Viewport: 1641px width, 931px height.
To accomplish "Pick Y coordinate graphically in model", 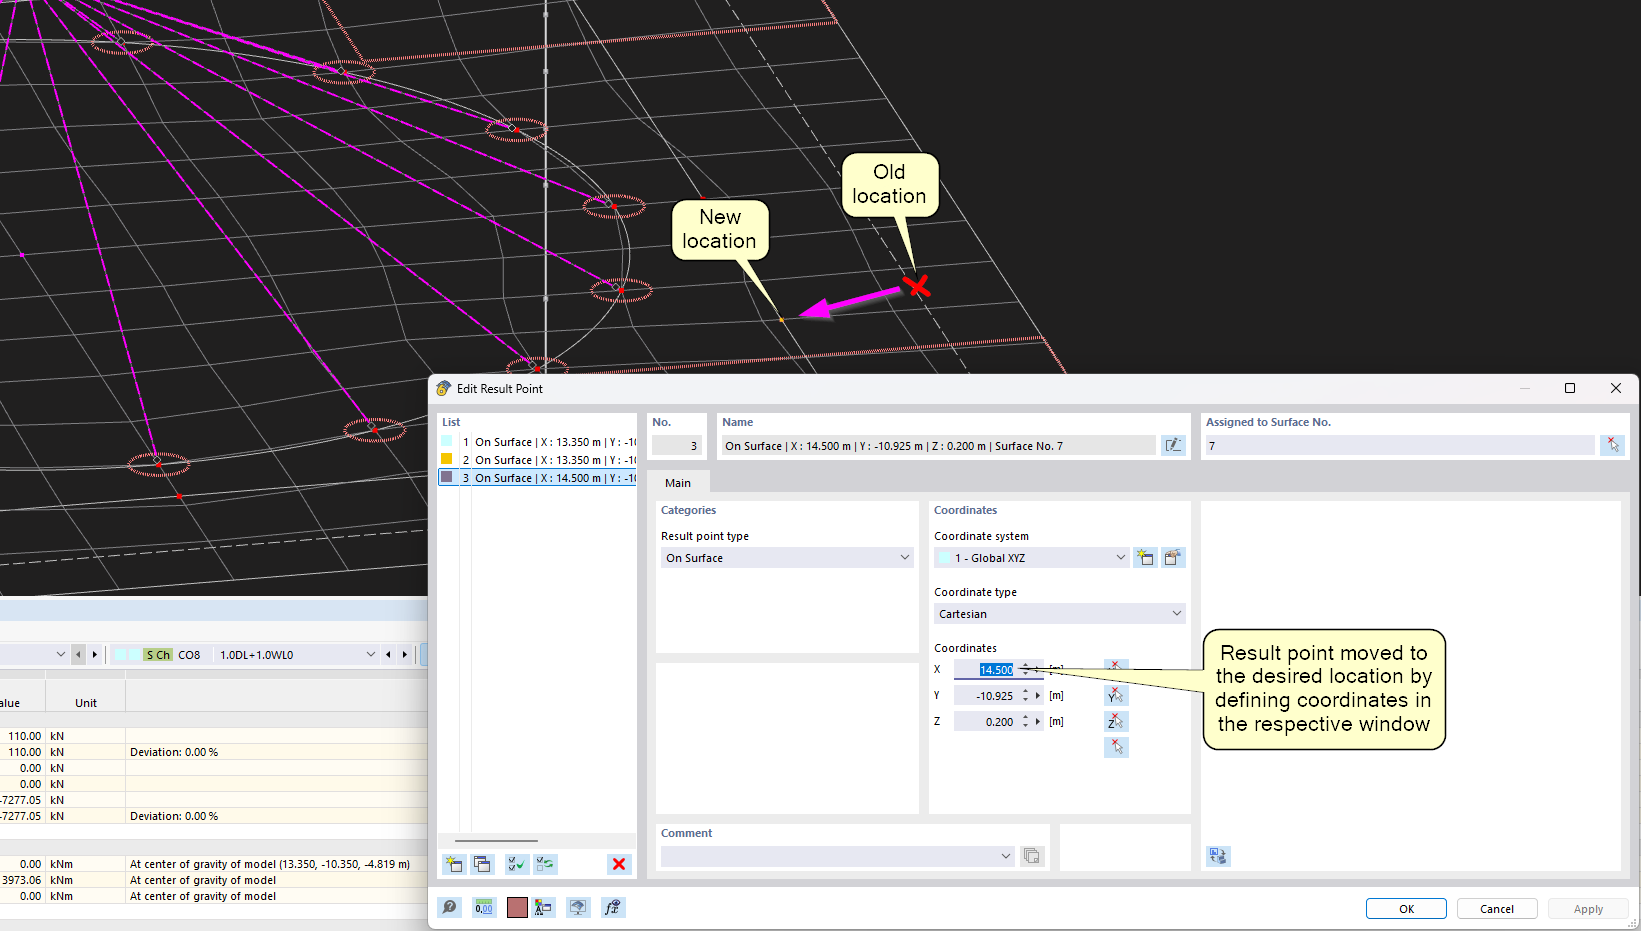I will [x=1116, y=696].
